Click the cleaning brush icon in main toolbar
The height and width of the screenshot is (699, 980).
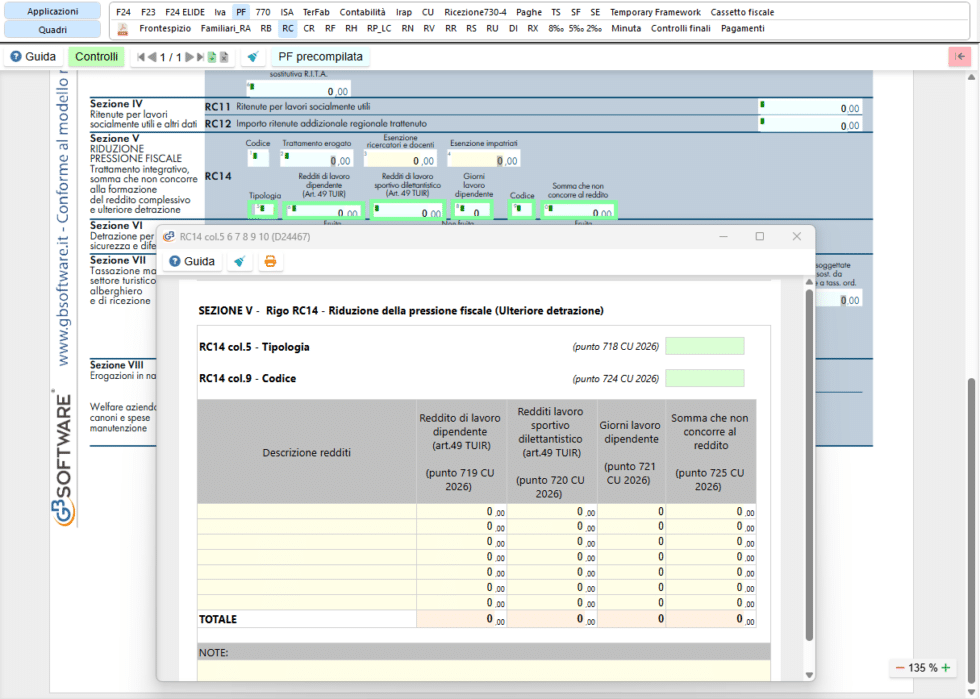pos(252,57)
